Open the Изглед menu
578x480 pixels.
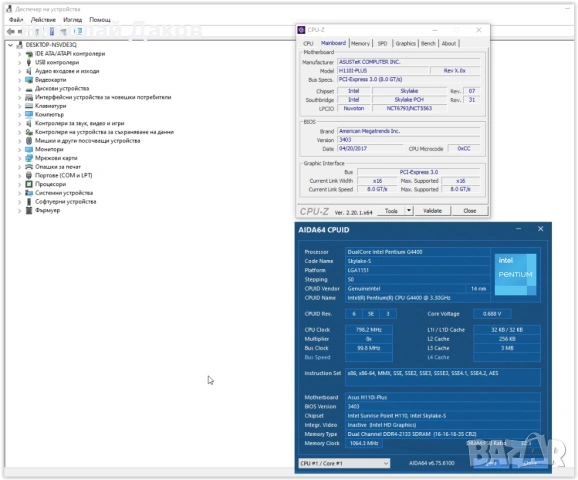click(73, 20)
